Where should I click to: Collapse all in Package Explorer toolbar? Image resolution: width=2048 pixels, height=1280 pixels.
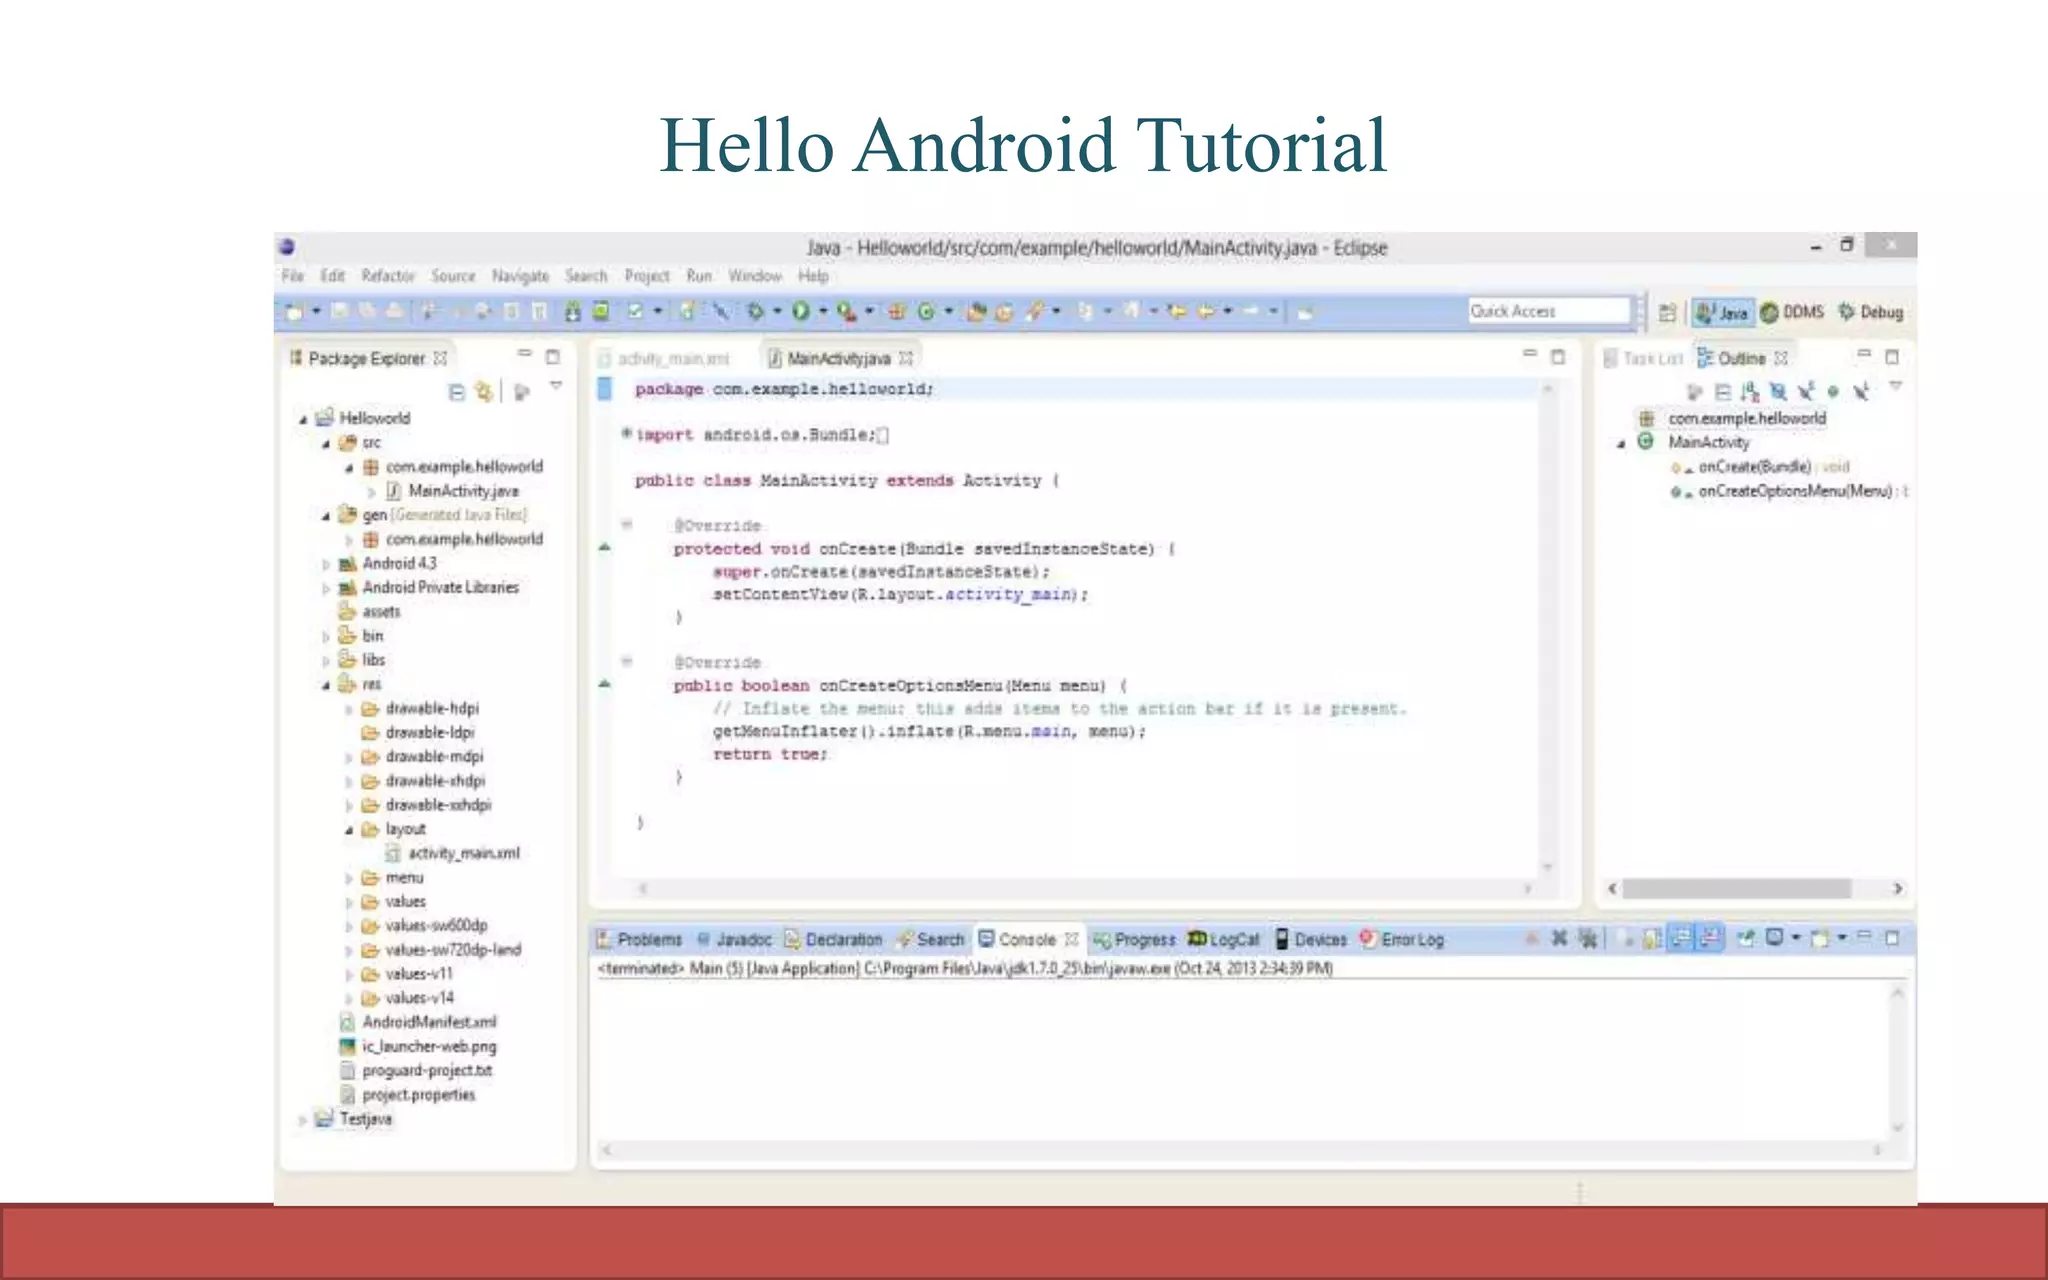click(x=457, y=392)
